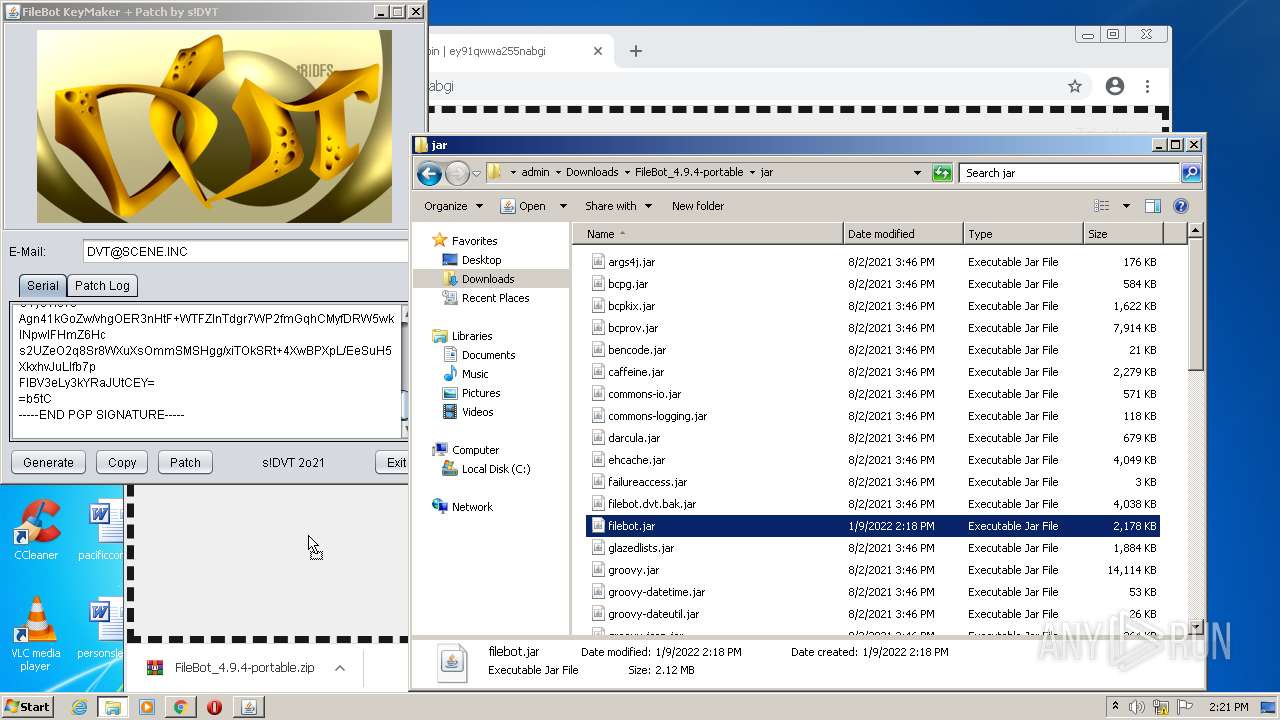This screenshot has height=720, width=1280.
Task: Toggle the preview pane icon
Action: [1153, 206]
